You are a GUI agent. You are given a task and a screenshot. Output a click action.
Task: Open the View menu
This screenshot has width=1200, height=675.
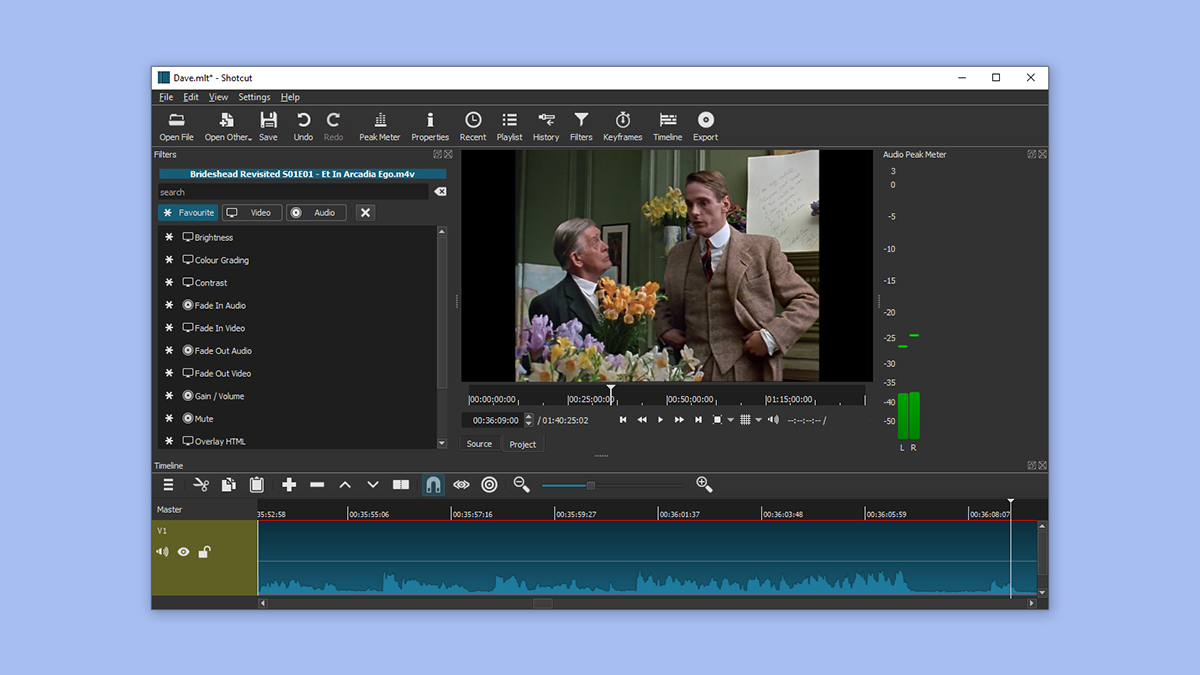pyautogui.click(x=219, y=97)
